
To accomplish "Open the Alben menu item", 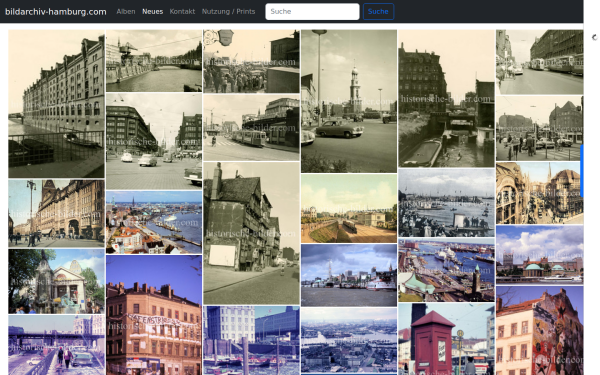I will click(x=126, y=11).
